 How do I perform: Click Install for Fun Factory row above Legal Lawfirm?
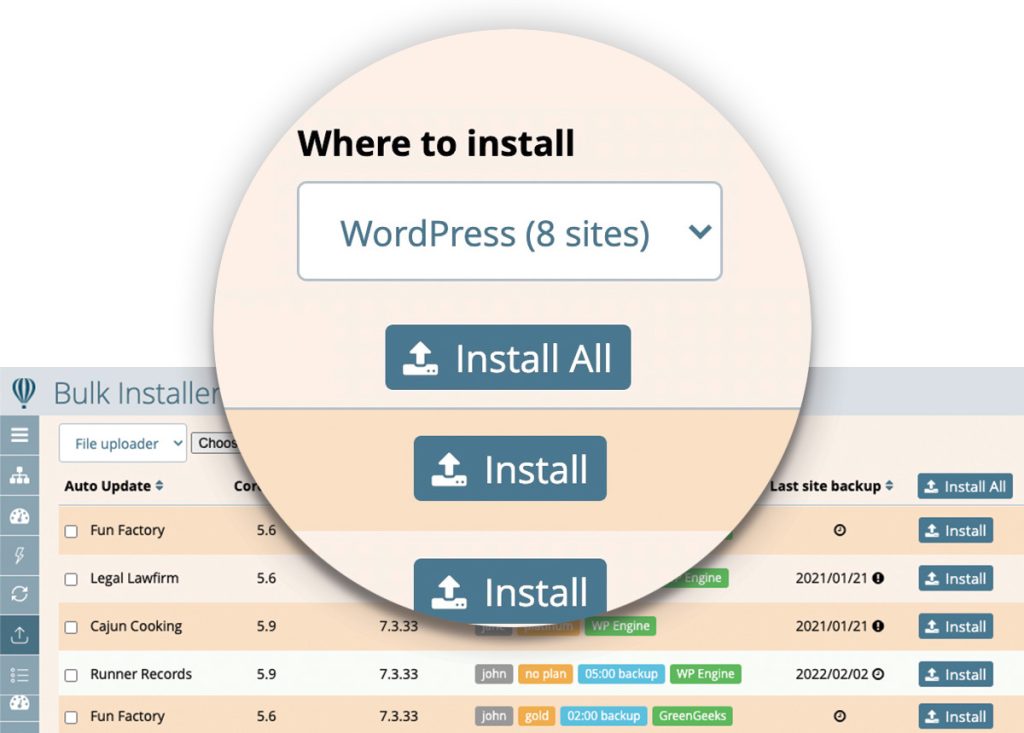tap(955, 530)
